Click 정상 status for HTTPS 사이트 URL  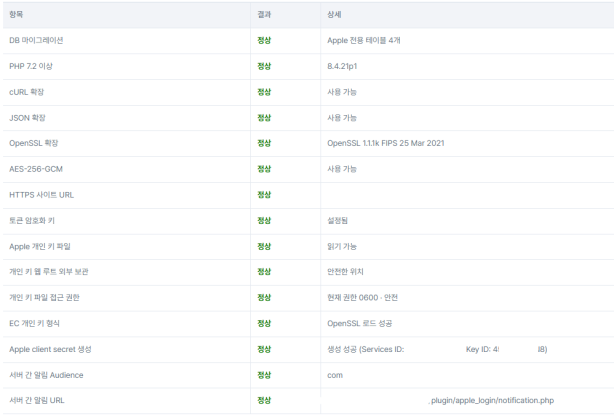264,195
